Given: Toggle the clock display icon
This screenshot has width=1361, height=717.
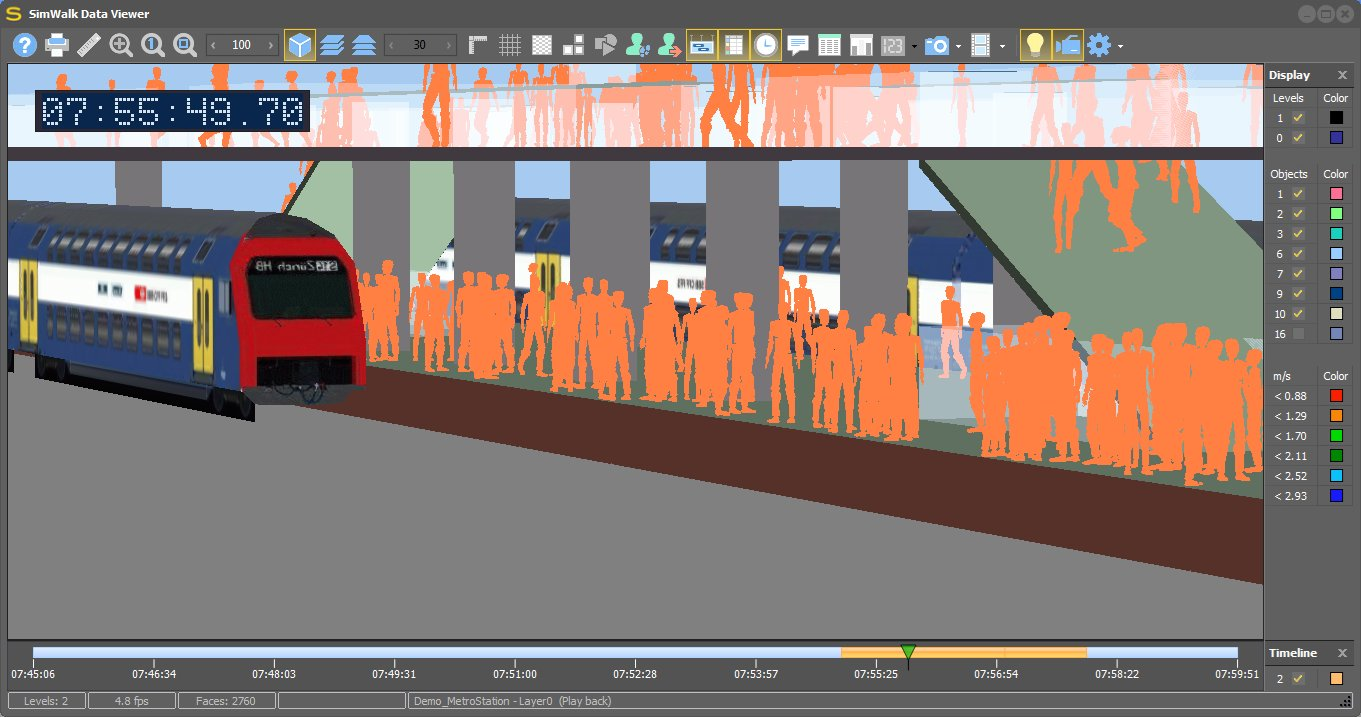Looking at the screenshot, I should click(x=766, y=45).
